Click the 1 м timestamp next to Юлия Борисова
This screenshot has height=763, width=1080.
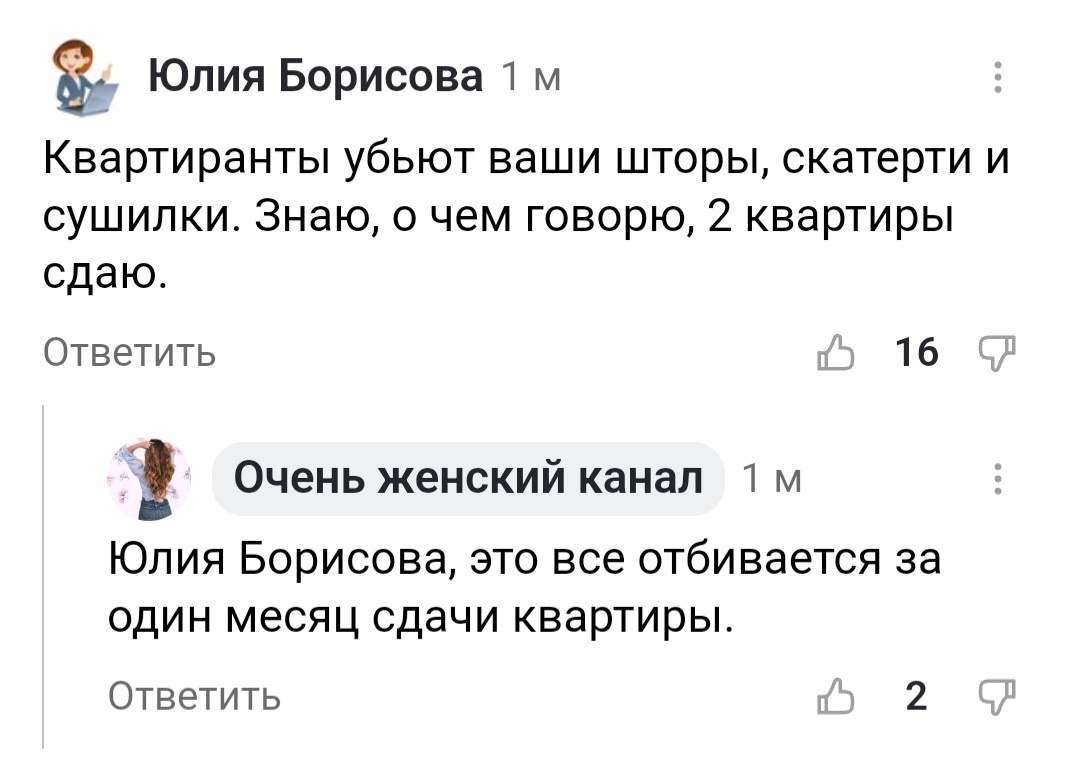531,77
